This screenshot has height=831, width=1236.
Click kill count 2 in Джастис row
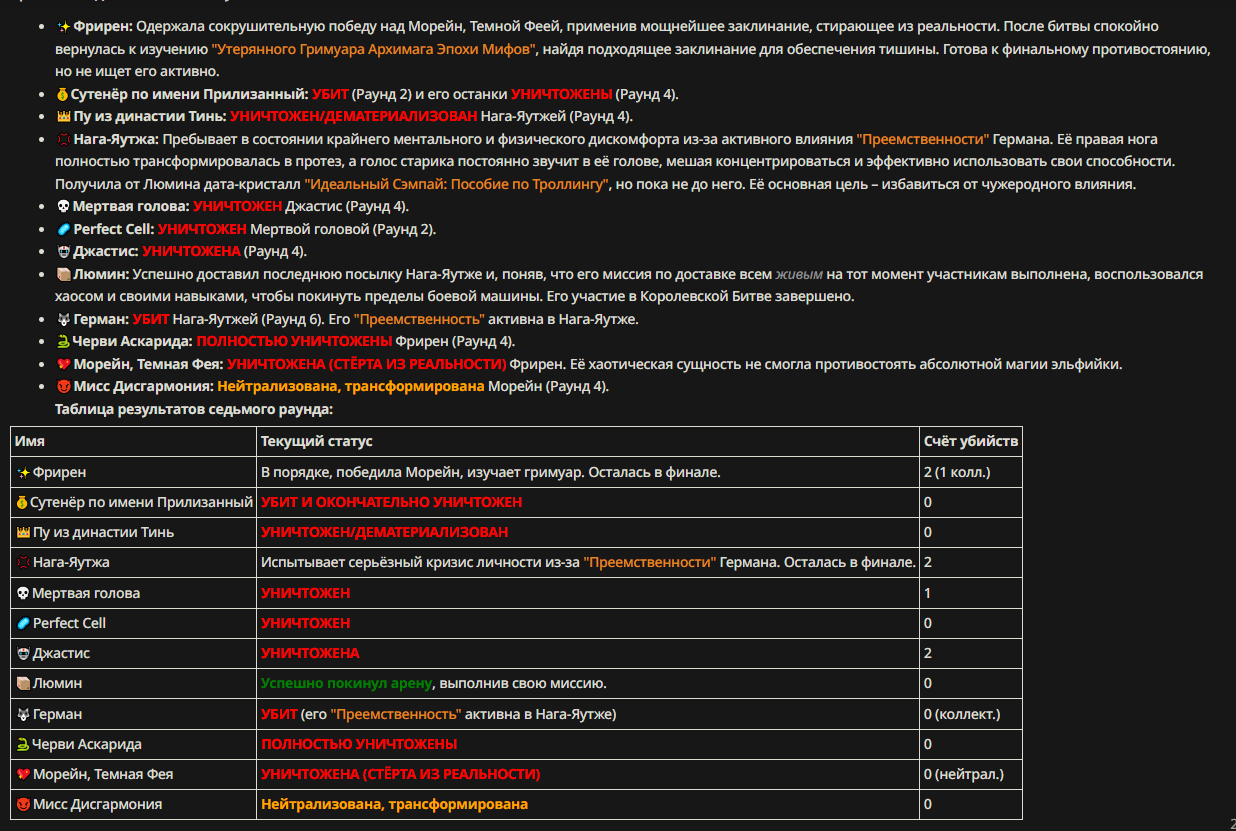(928, 653)
